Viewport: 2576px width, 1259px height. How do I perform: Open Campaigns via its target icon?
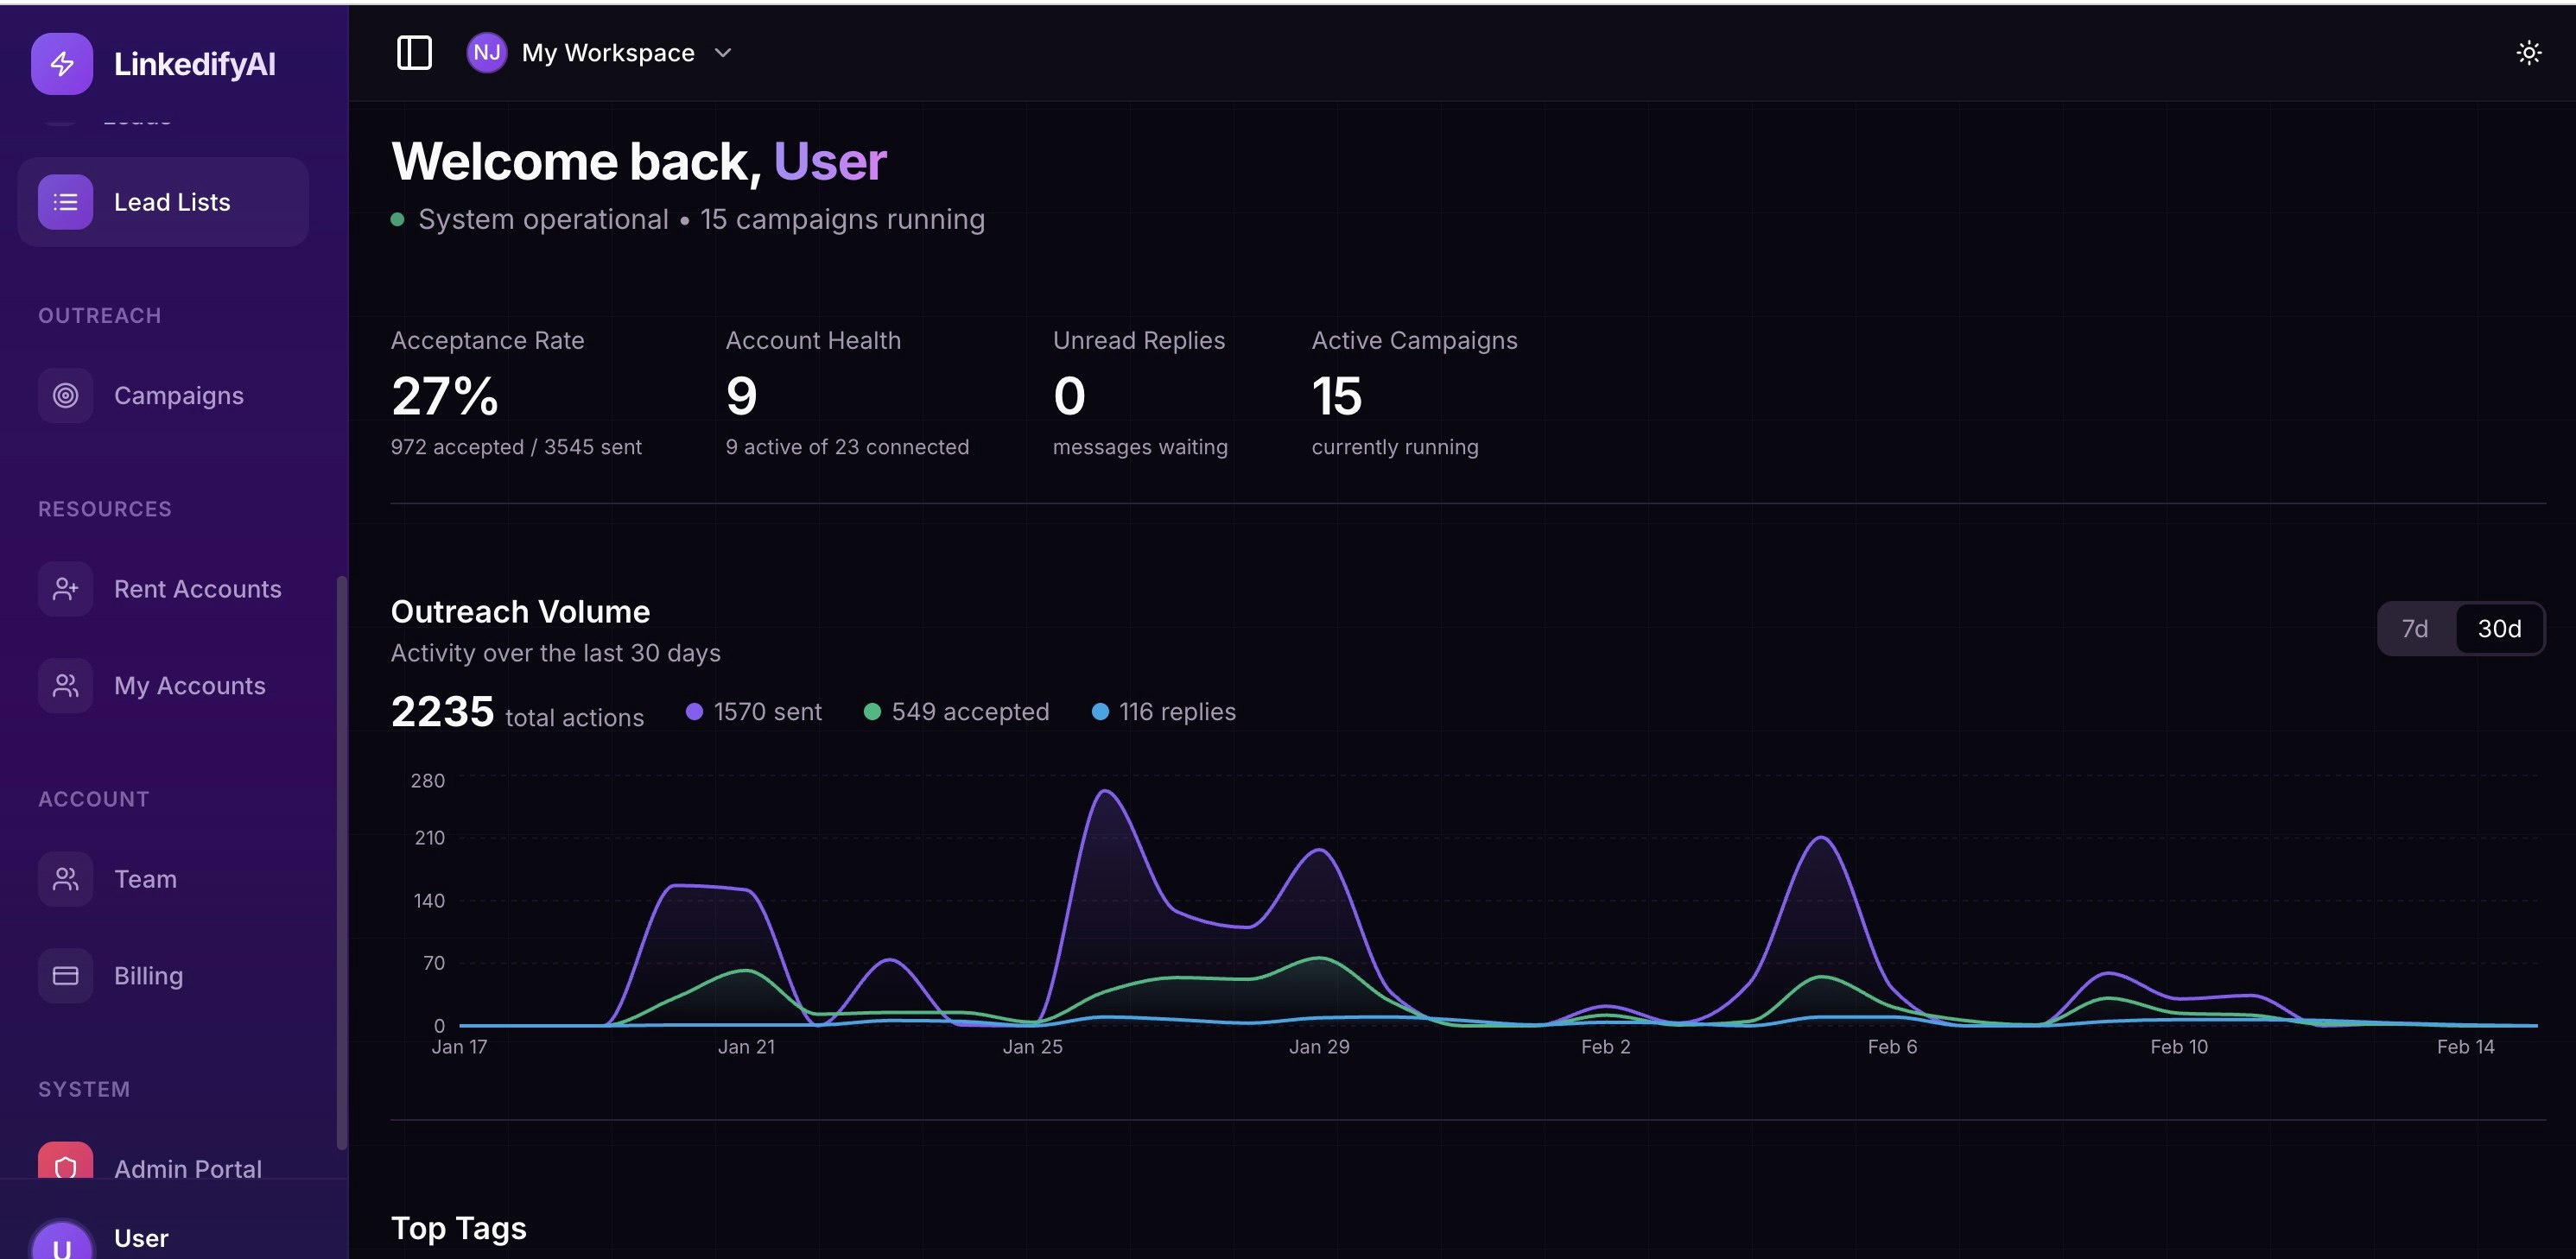point(66,396)
